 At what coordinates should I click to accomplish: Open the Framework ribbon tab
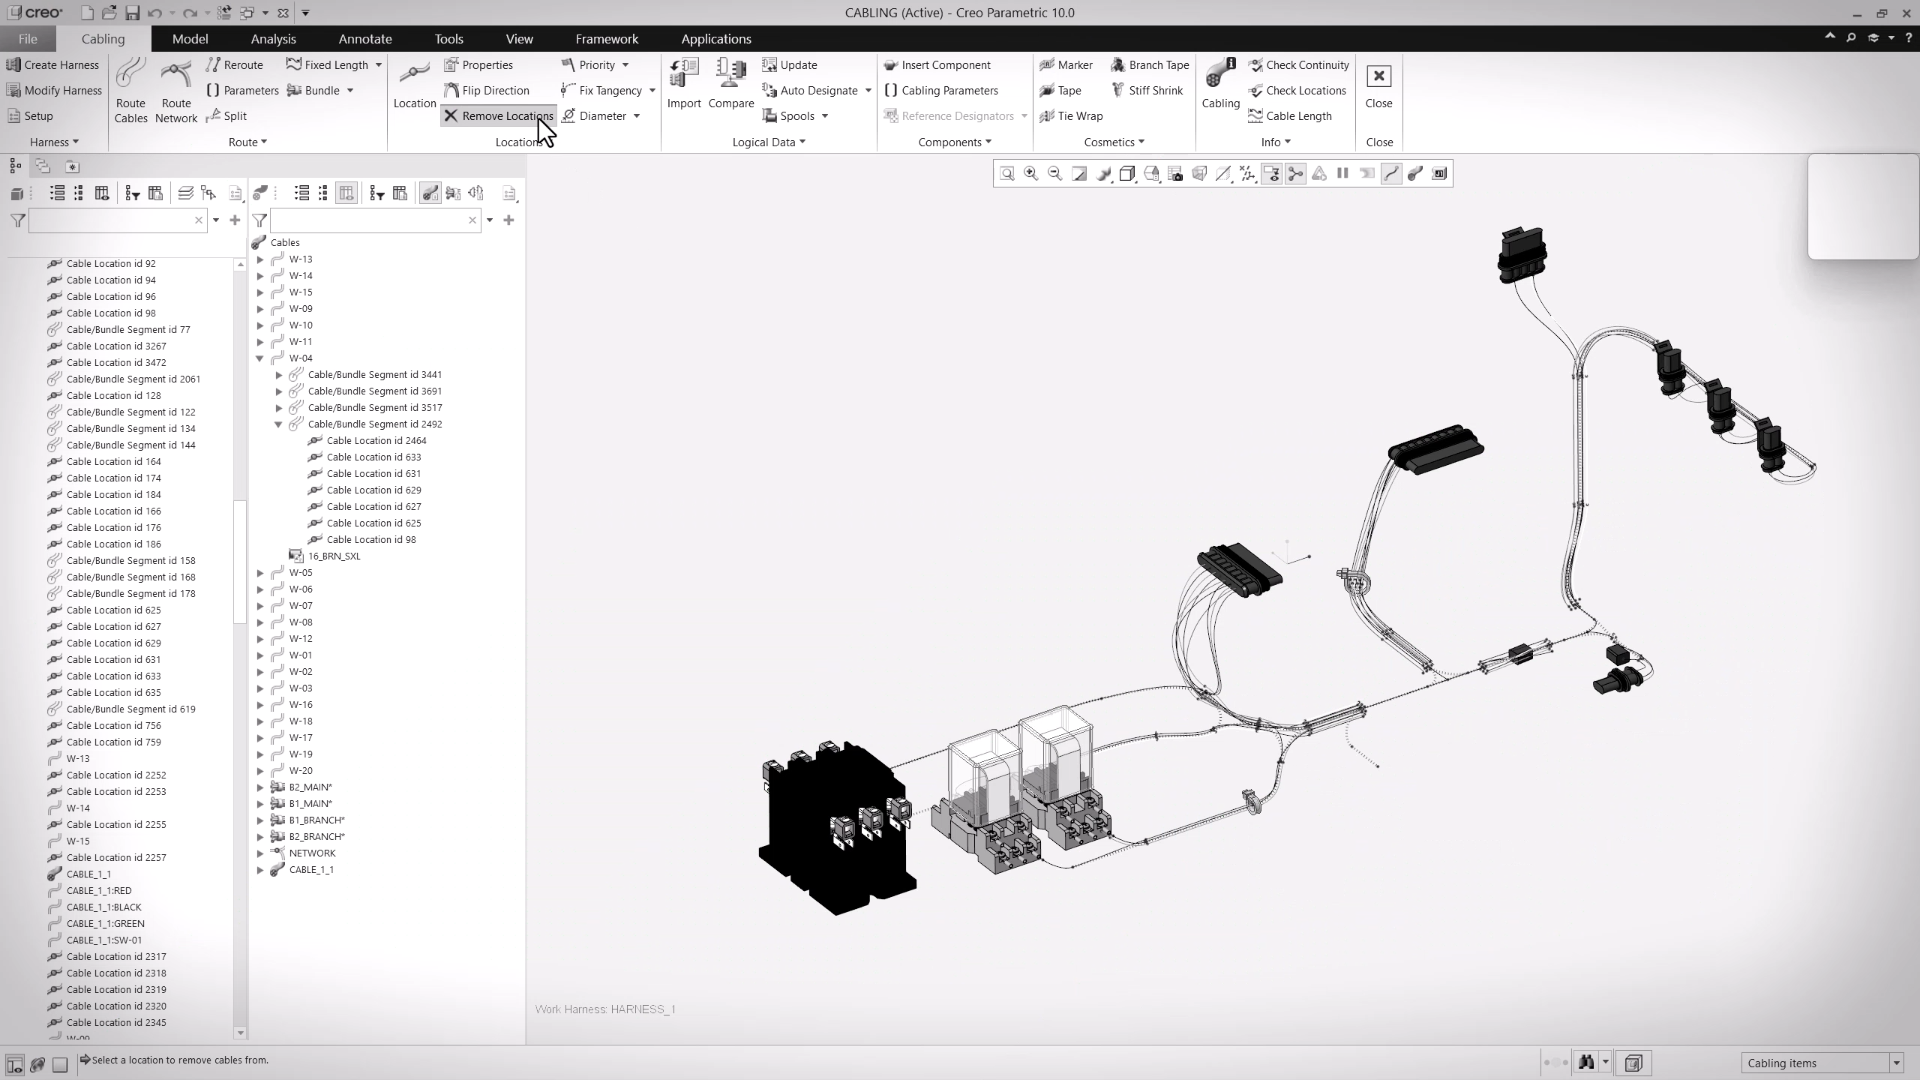point(607,39)
